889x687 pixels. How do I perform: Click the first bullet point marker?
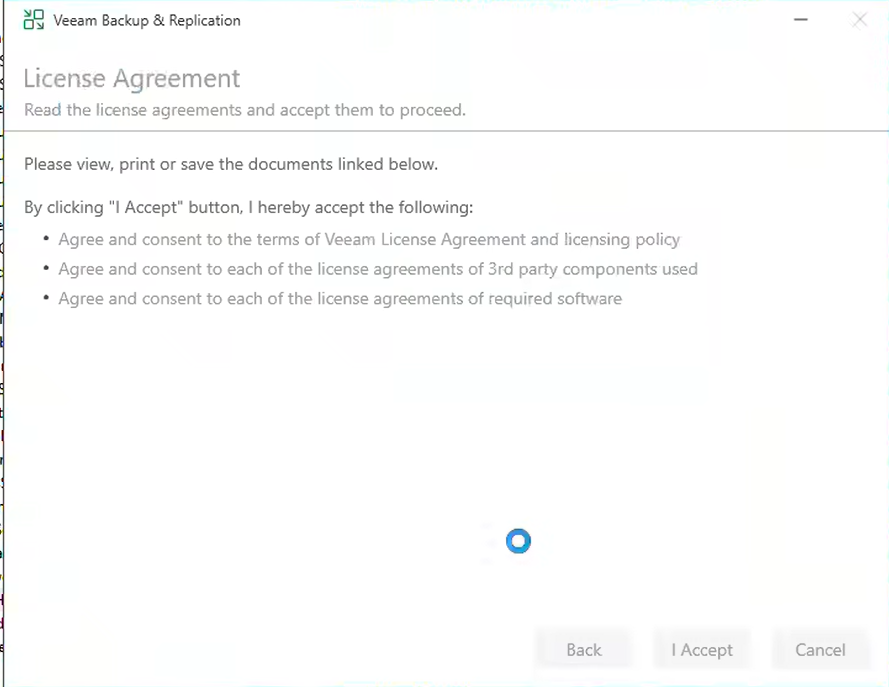[x=46, y=240]
